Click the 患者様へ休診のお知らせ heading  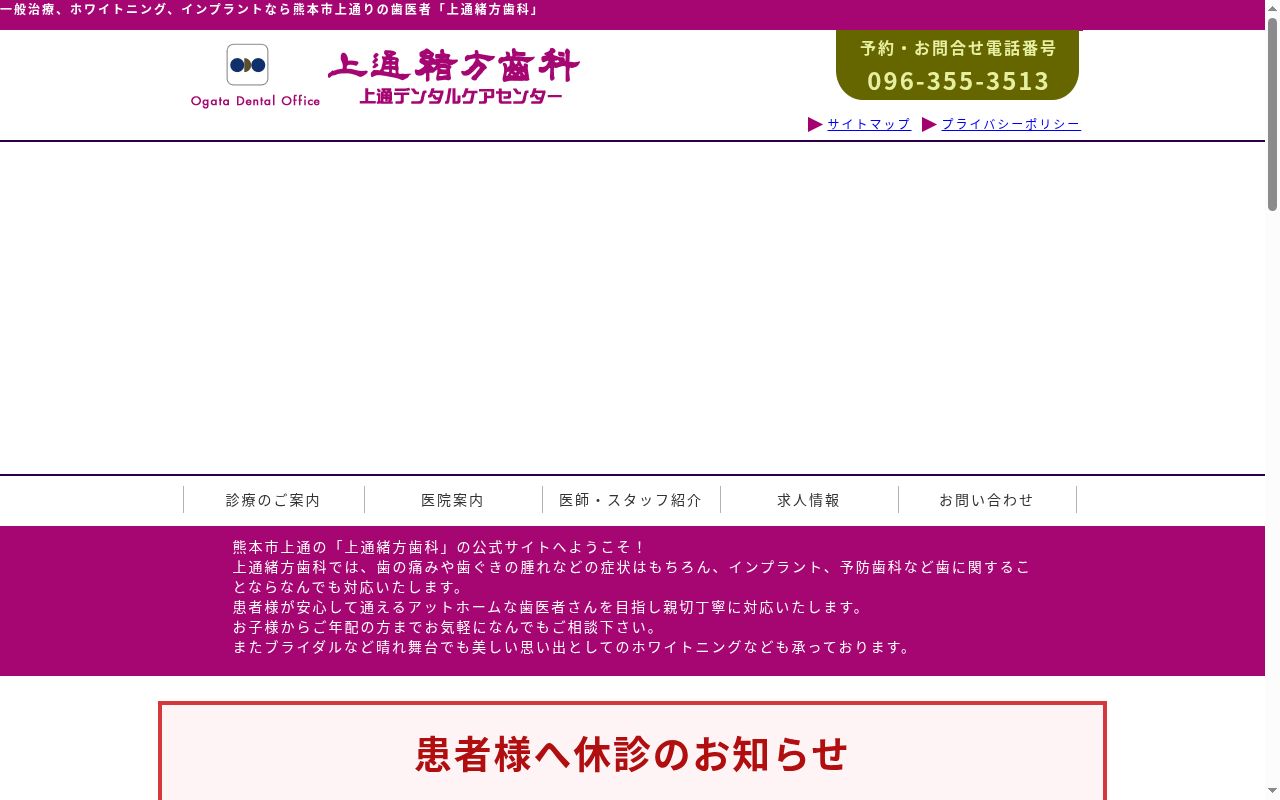[x=632, y=754]
